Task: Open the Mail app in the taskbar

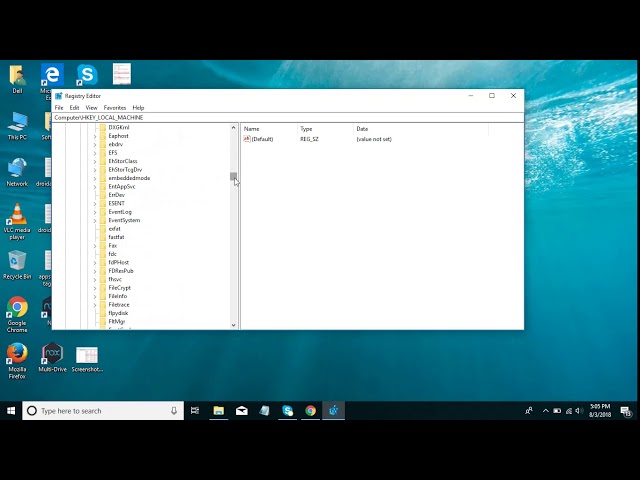Action: click(242, 411)
